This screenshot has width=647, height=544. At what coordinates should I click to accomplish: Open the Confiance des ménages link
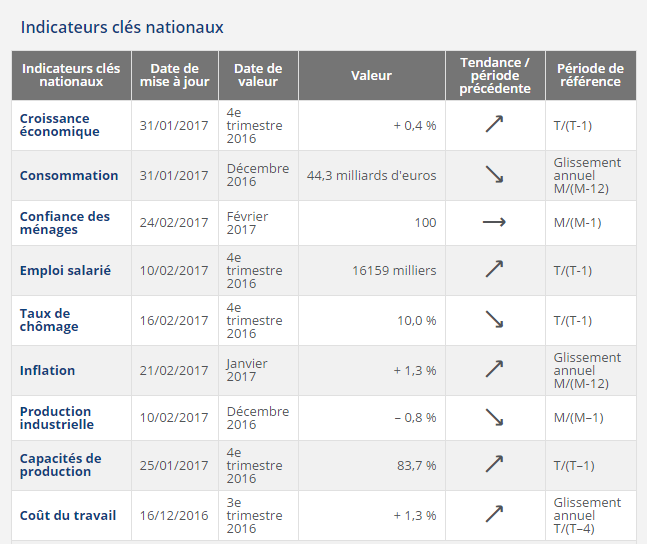(65, 223)
